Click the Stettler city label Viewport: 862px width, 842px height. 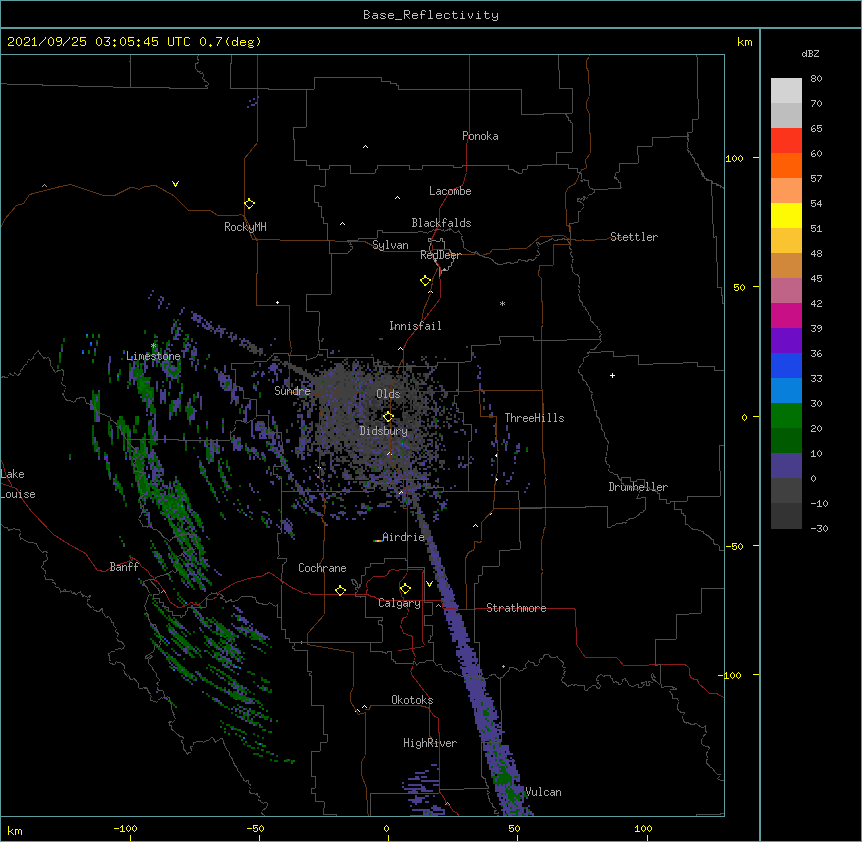click(x=634, y=237)
